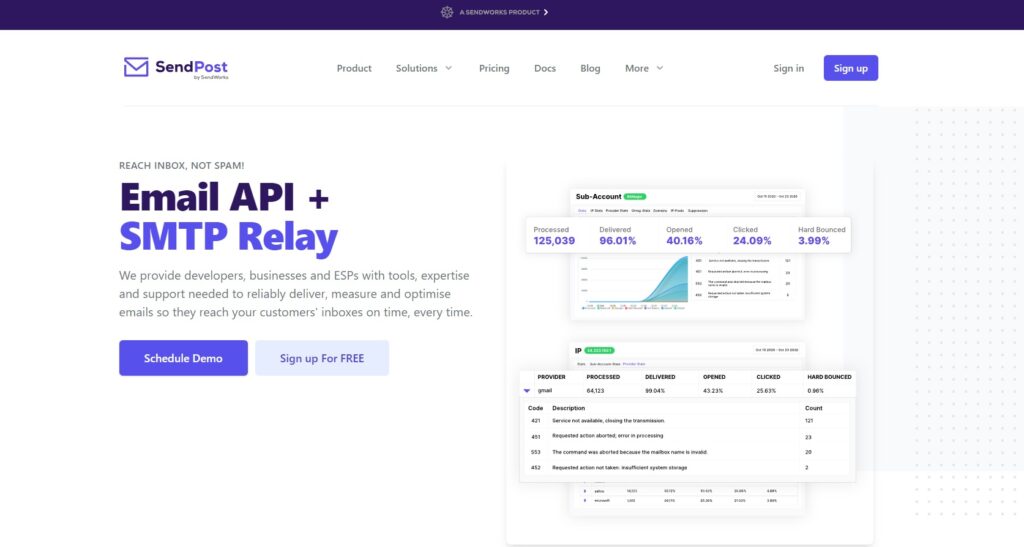The width and height of the screenshot is (1024, 547).
Task: Click the 43.23% opened value
Action: [x=713, y=391]
